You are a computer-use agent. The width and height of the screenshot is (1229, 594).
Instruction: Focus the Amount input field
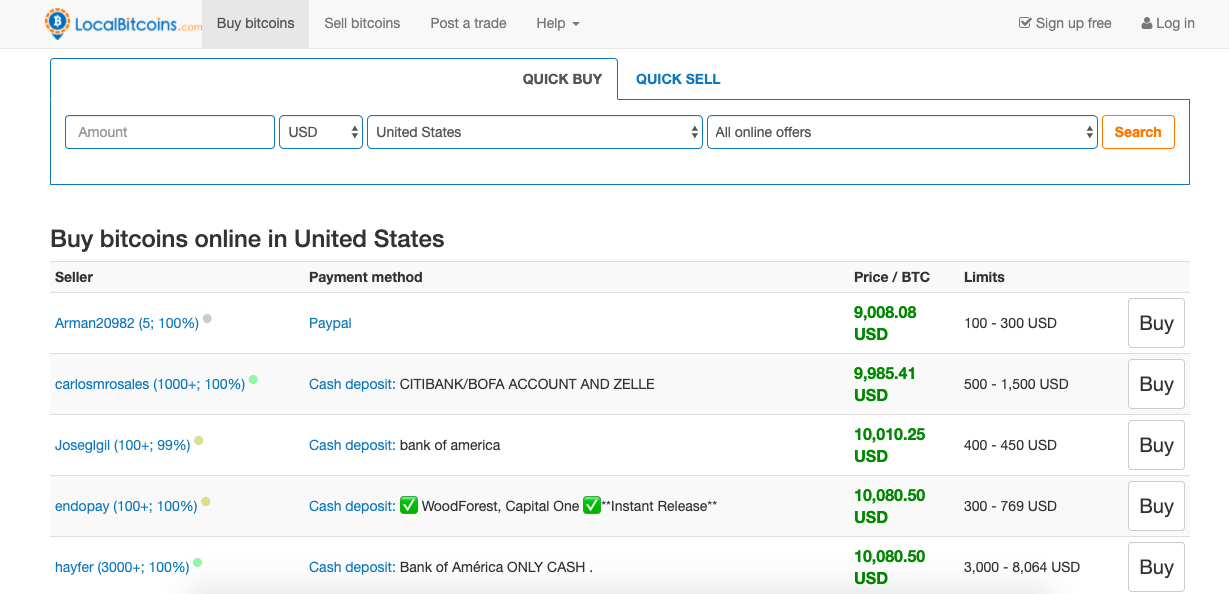(x=170, y=132)
